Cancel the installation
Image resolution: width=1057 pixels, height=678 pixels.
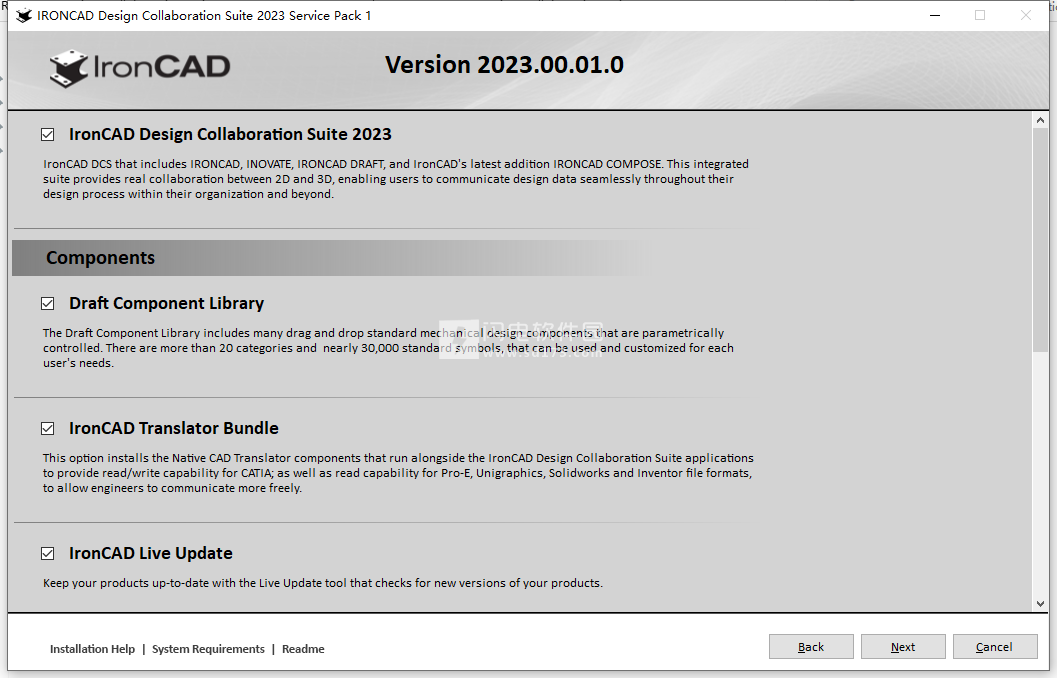pos(994,647)
